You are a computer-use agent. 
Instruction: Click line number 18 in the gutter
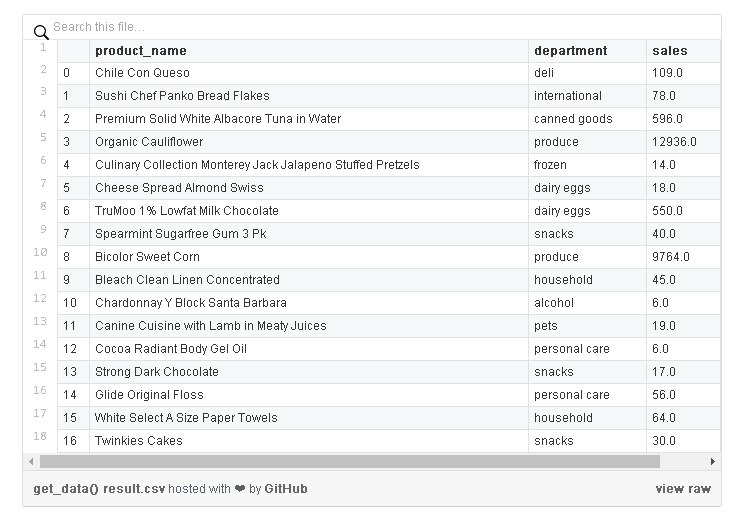click(x=40, y=436)
